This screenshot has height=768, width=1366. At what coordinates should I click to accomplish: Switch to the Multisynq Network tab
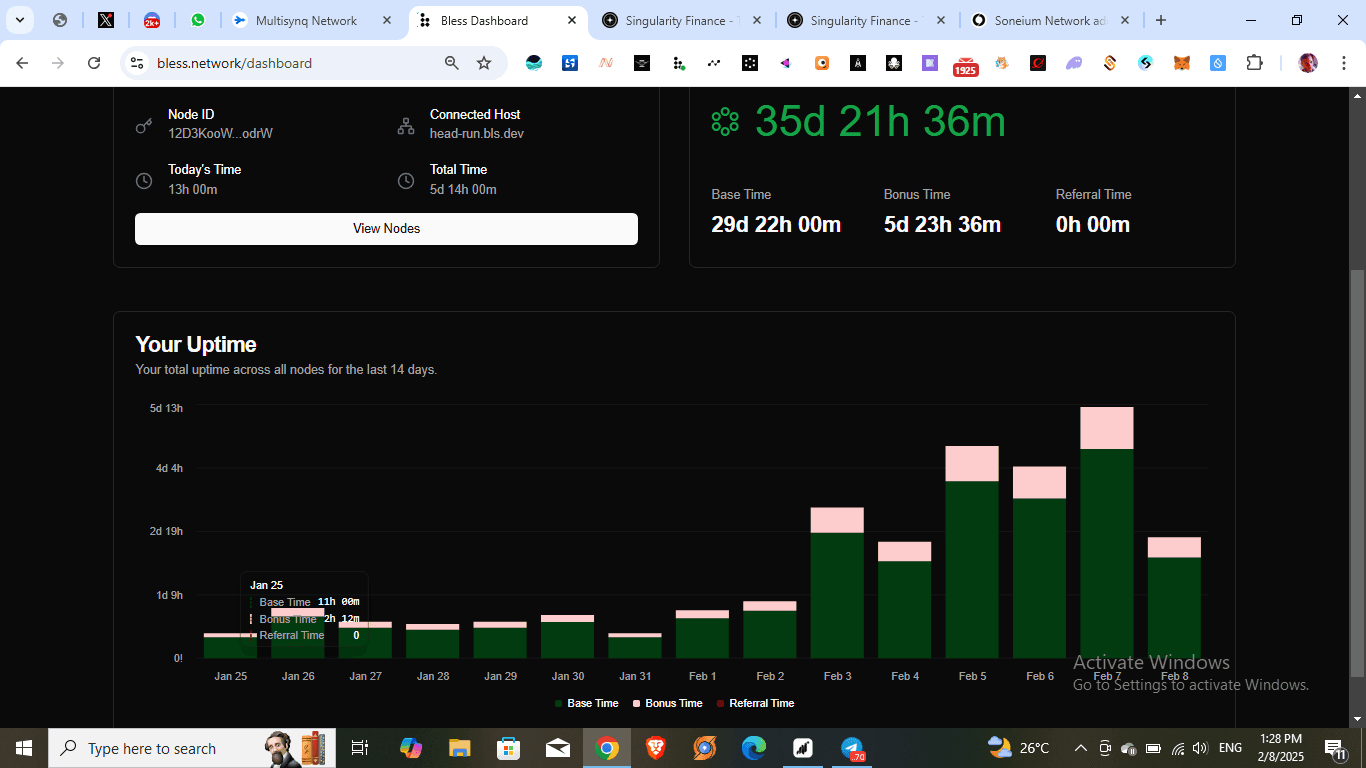pyautogui.click(x=305, y=20)
